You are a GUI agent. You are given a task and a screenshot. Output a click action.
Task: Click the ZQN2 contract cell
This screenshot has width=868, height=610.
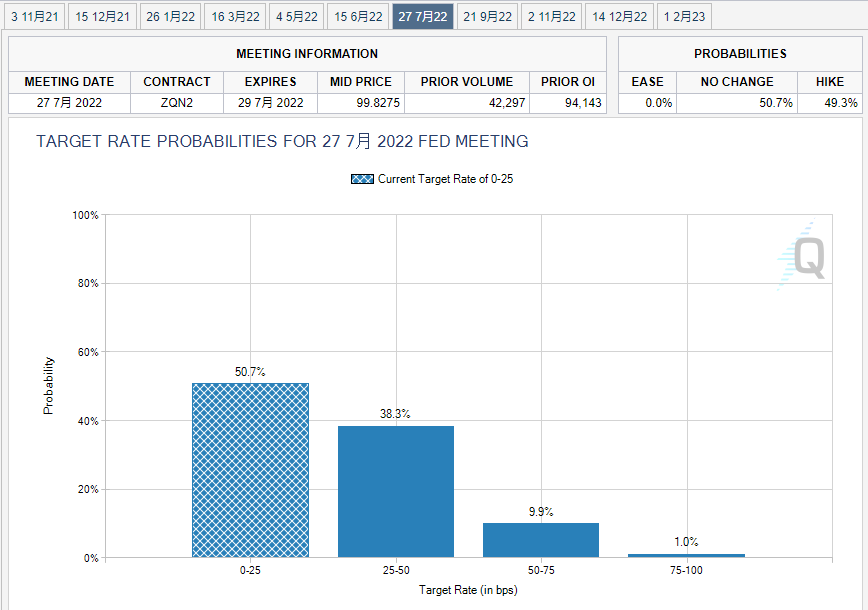(x=177, y=103)
